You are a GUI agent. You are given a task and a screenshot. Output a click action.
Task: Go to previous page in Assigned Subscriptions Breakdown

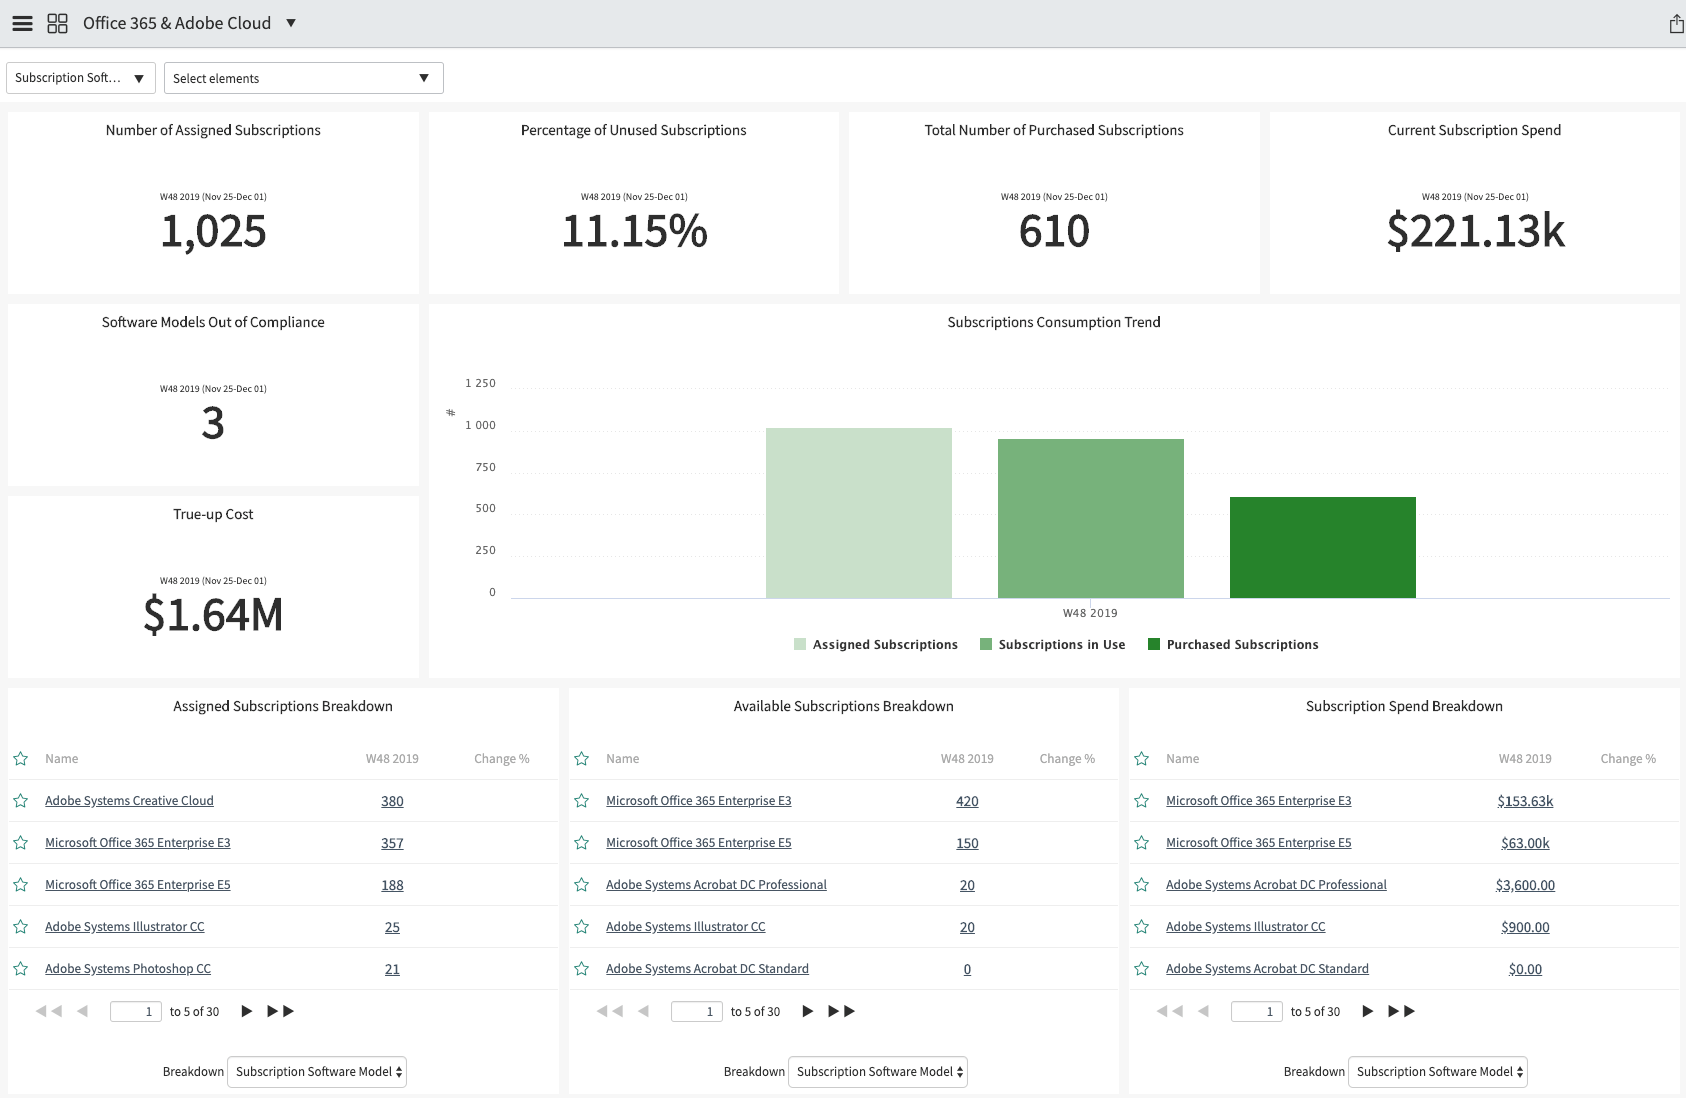coord(83,1011)
